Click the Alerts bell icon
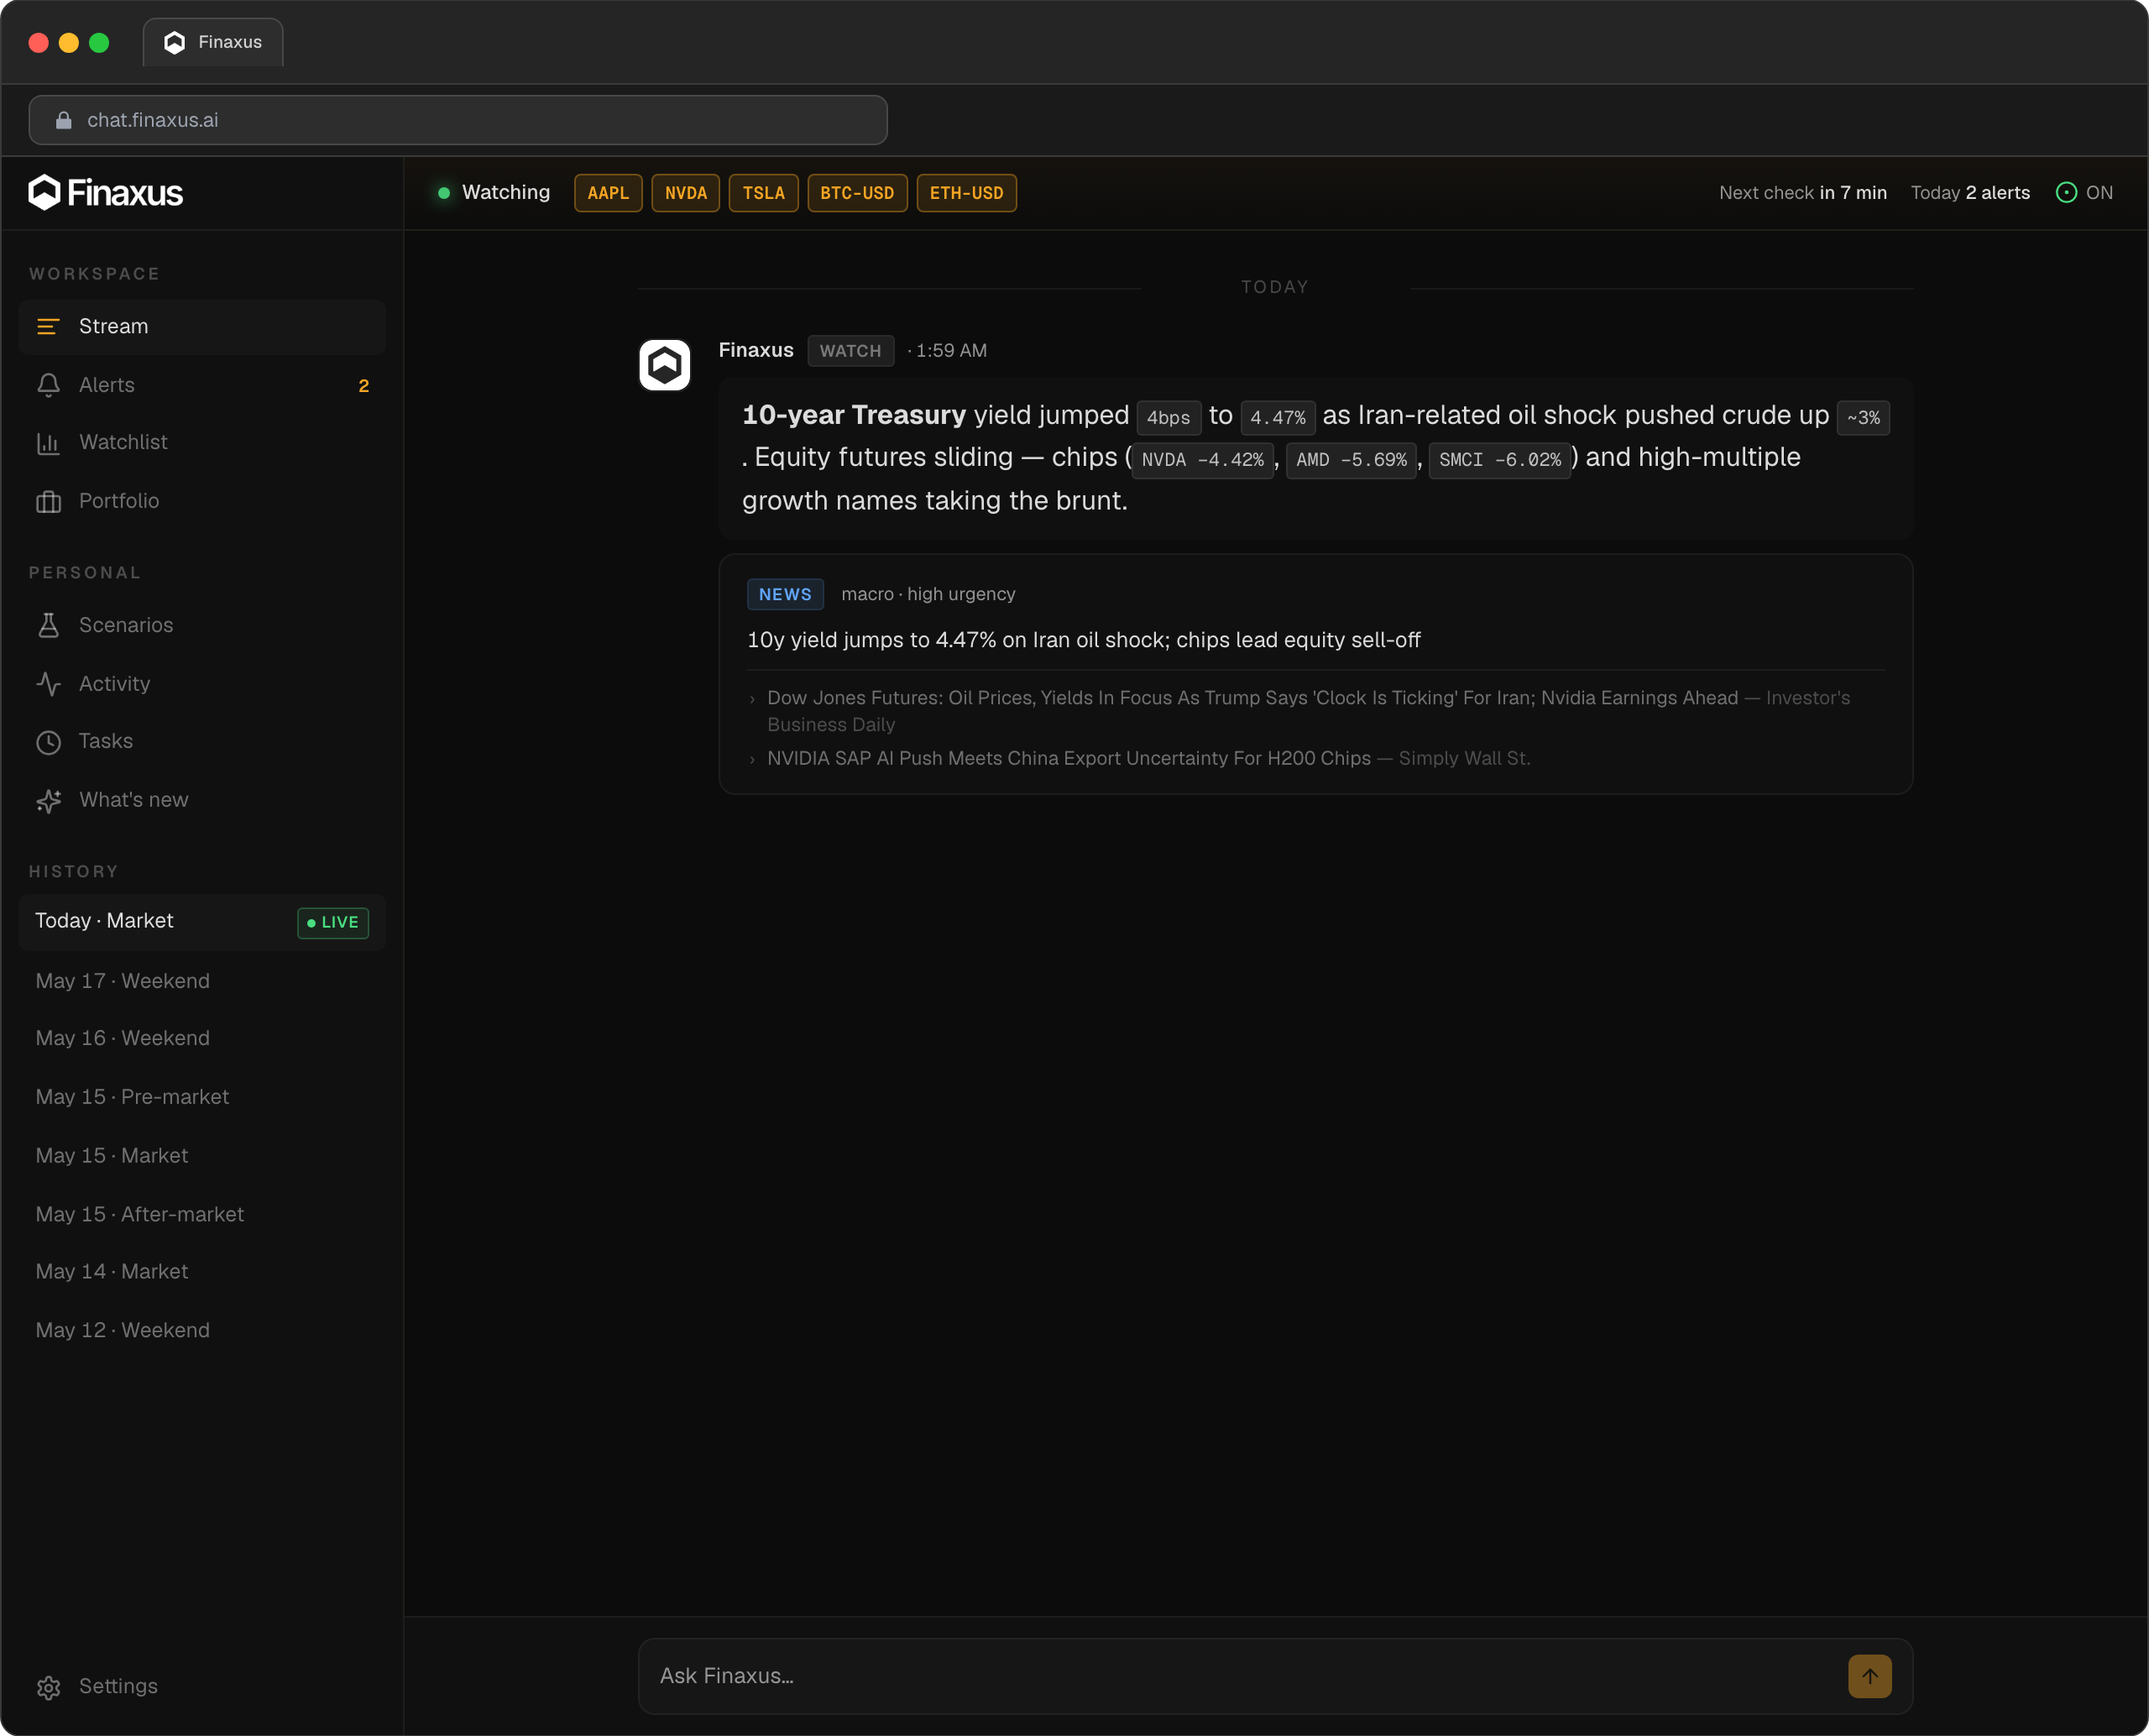2149x1736 pixels. tap(48, 385)
